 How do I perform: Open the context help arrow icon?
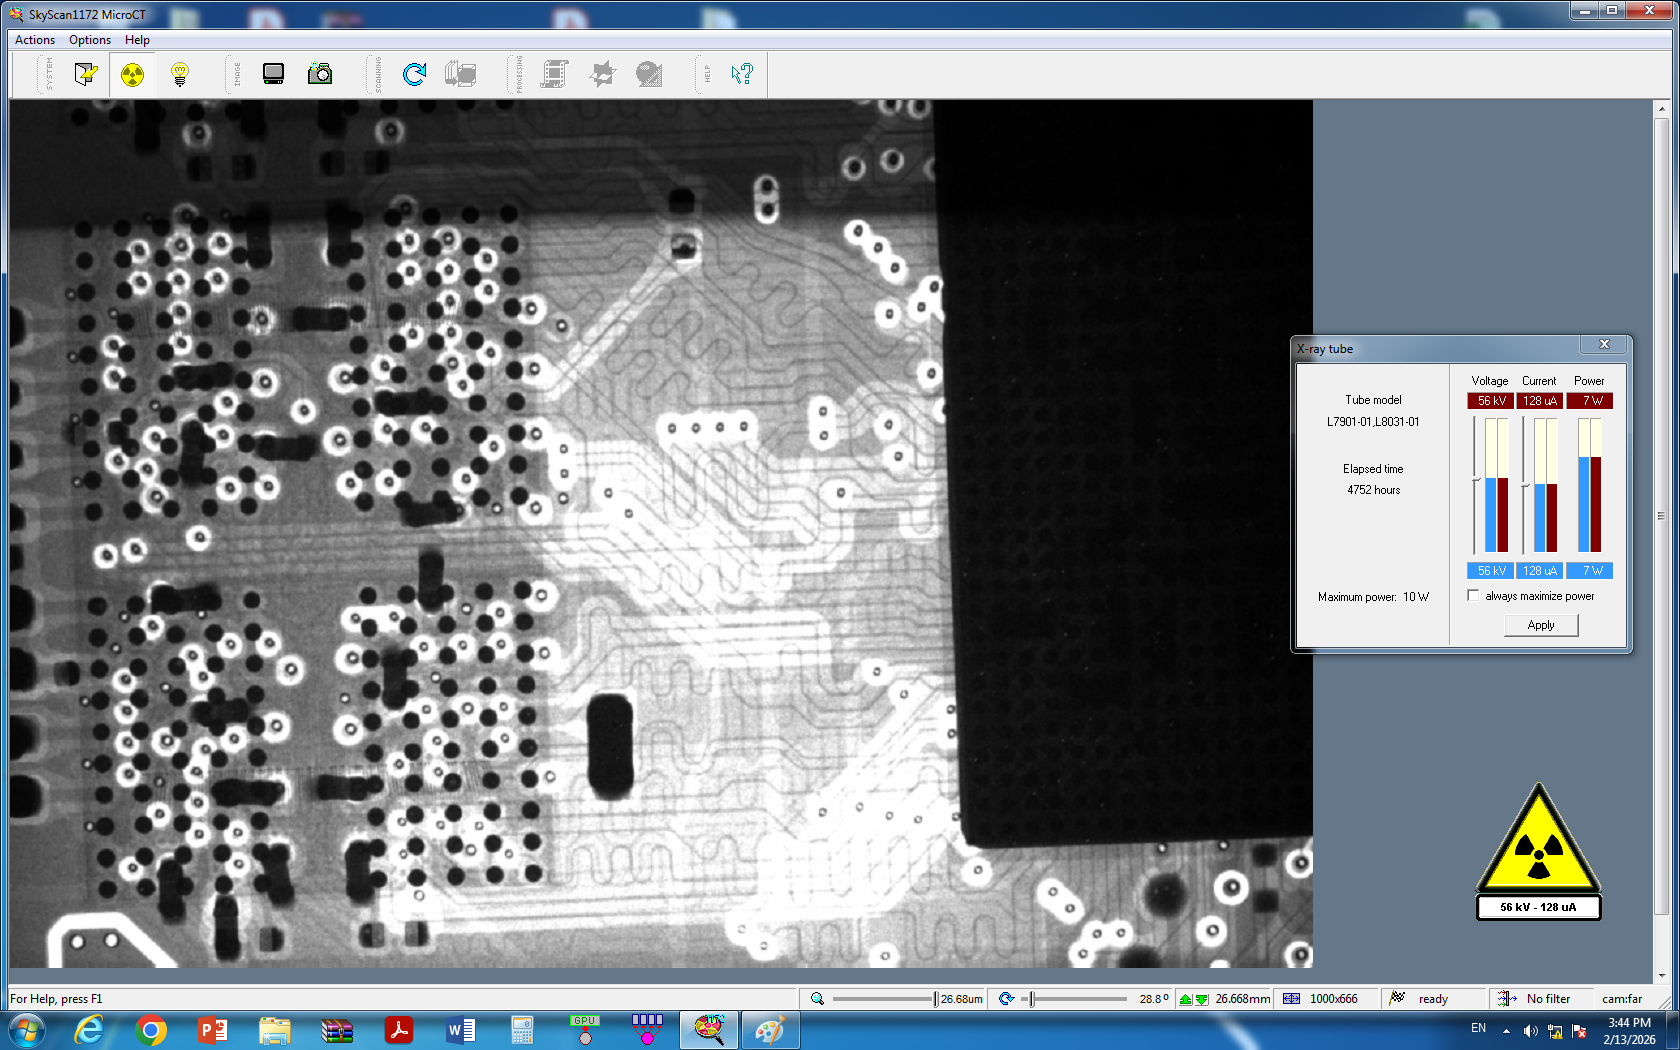[x=741, y=74]
